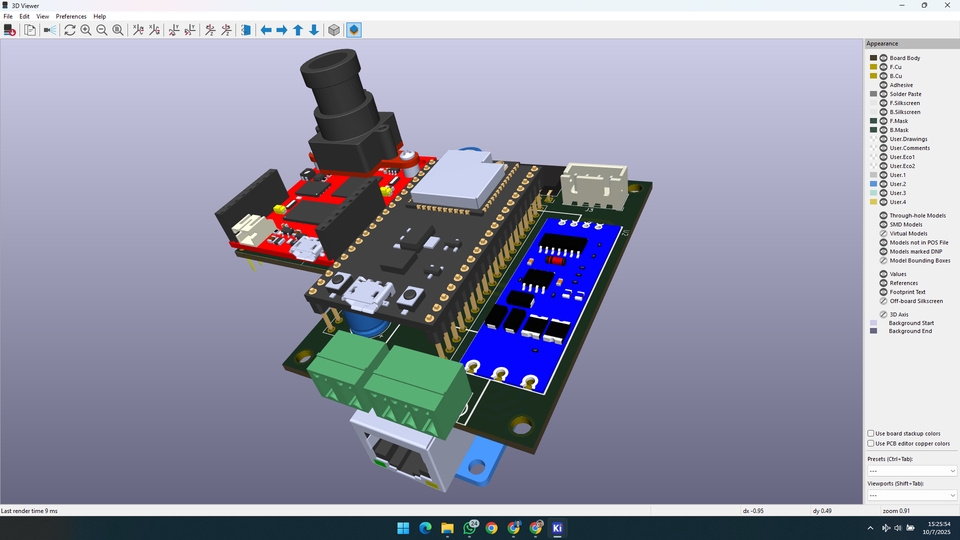Click the Zoom out magnifier icon
960x540 pixels.
tap(102, 30)
